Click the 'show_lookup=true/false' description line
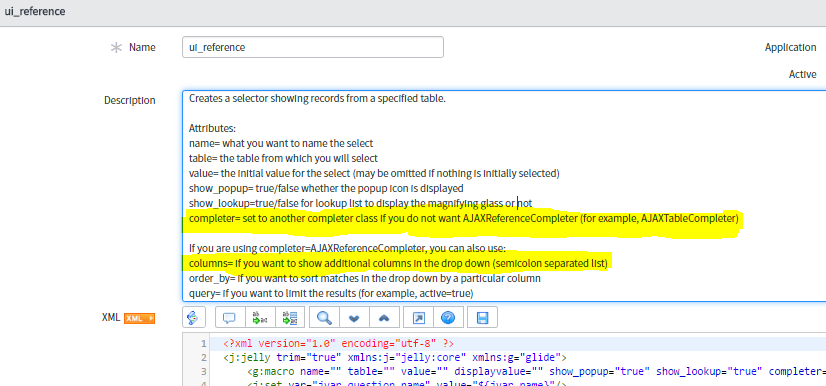 coord(360,203)
